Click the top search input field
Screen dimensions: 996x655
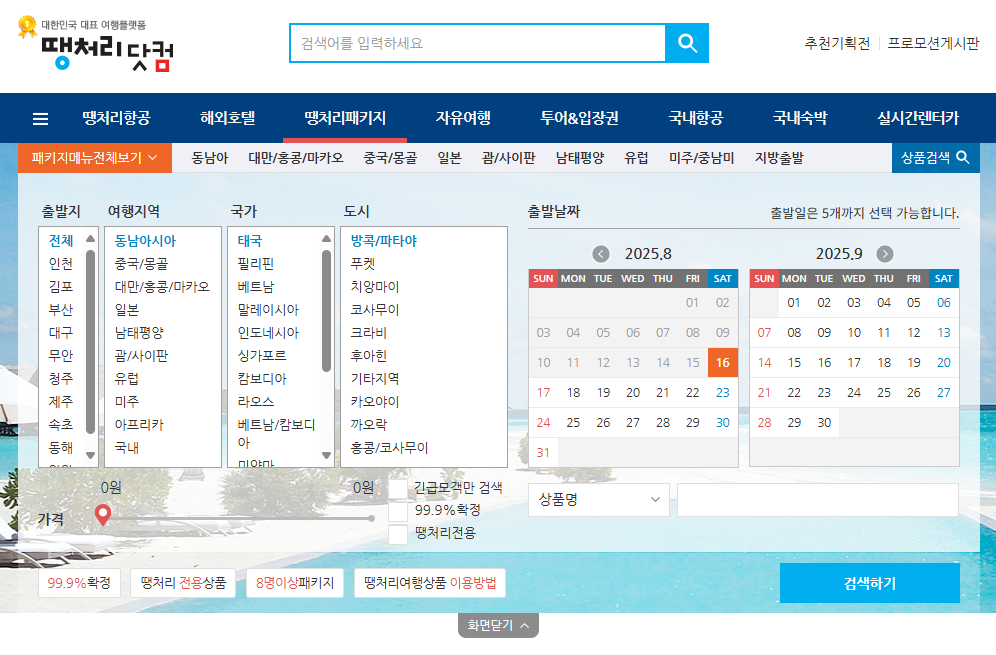pos(477,43)
